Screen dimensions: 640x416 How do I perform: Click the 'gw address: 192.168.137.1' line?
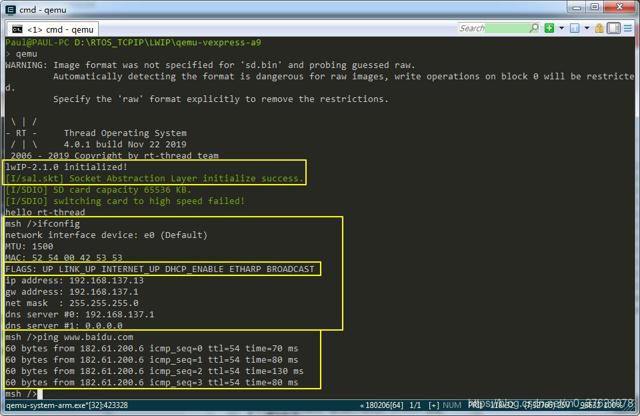coord(72,292)
